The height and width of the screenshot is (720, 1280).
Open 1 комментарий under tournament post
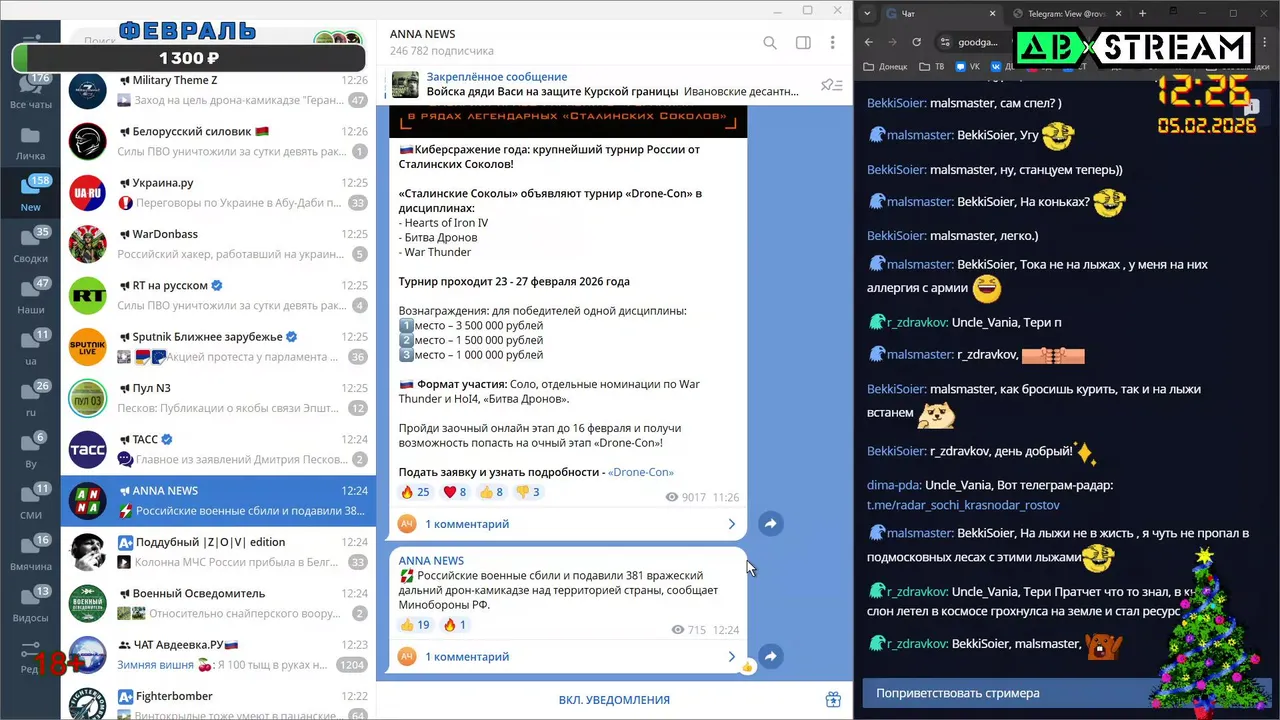click(x=567, y=523)
